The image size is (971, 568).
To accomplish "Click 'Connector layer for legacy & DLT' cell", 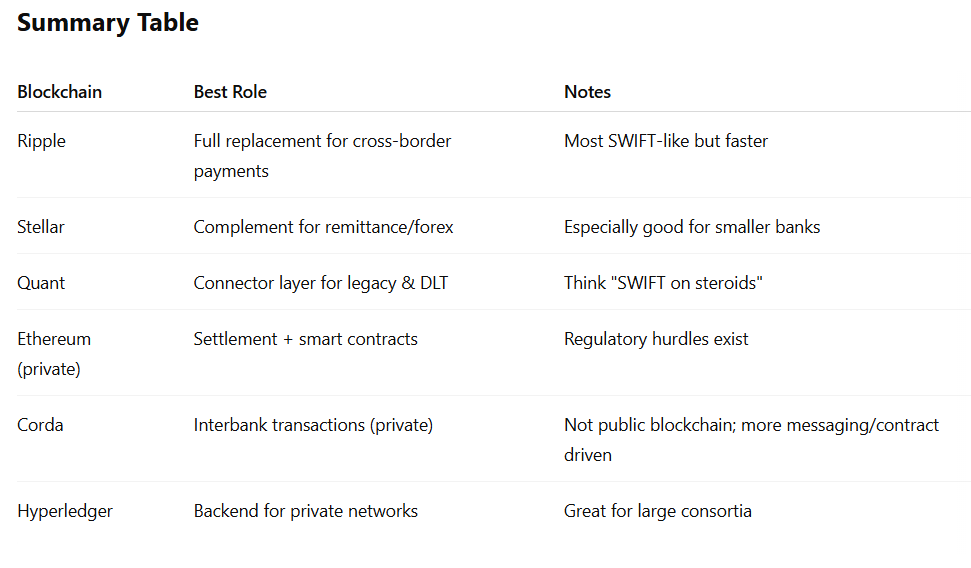I will click(x=321, y=283).
